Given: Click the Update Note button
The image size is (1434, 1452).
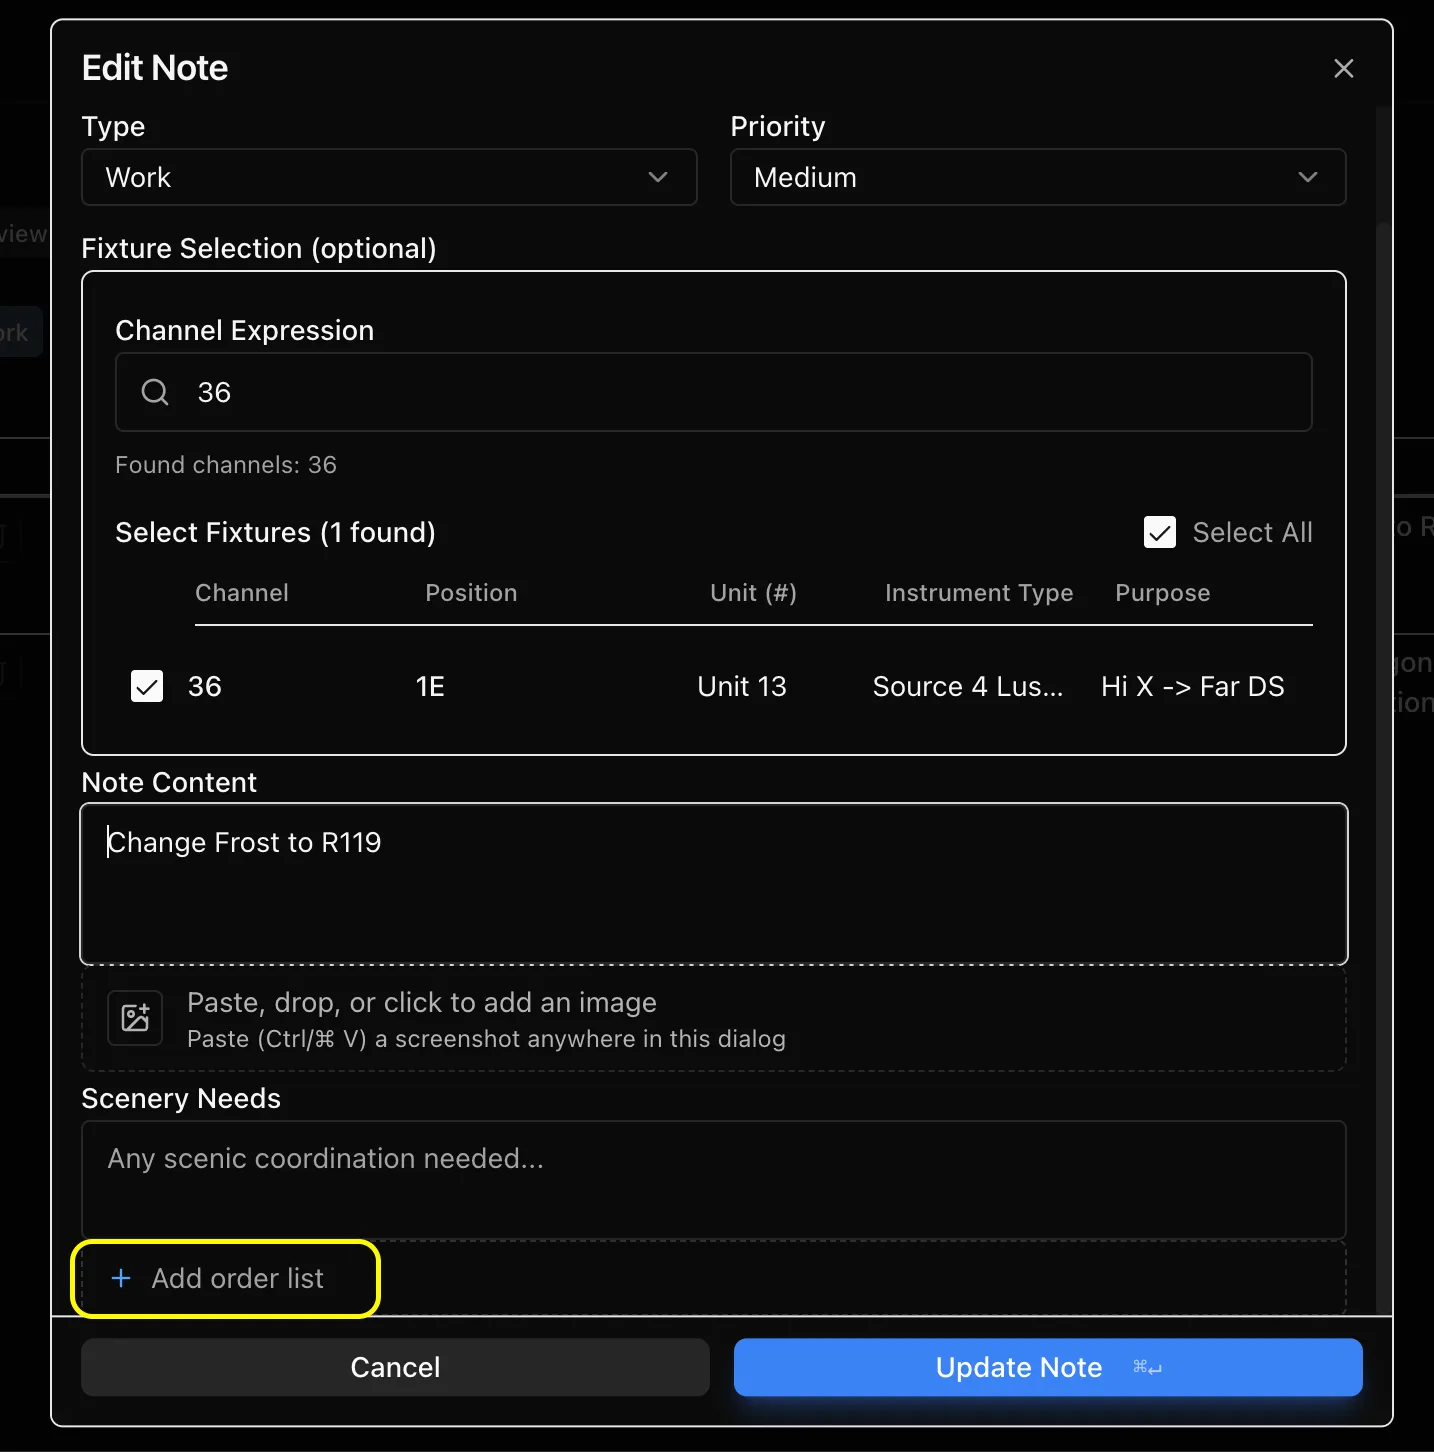Looking at the screenshot, I should 1048,1367.
